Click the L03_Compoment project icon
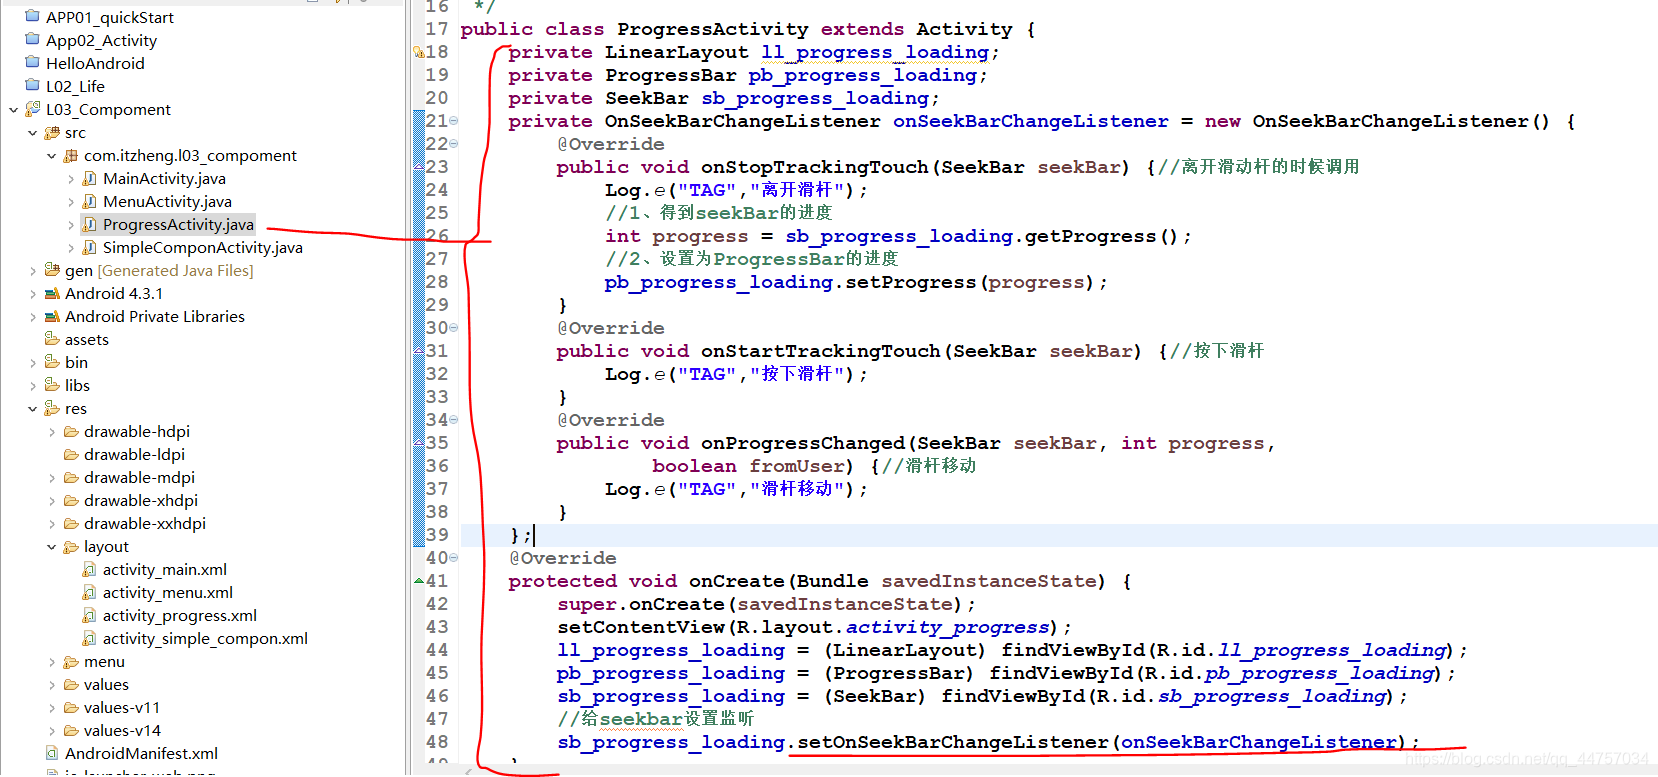The image size is (1658, 777). [33, 109]
